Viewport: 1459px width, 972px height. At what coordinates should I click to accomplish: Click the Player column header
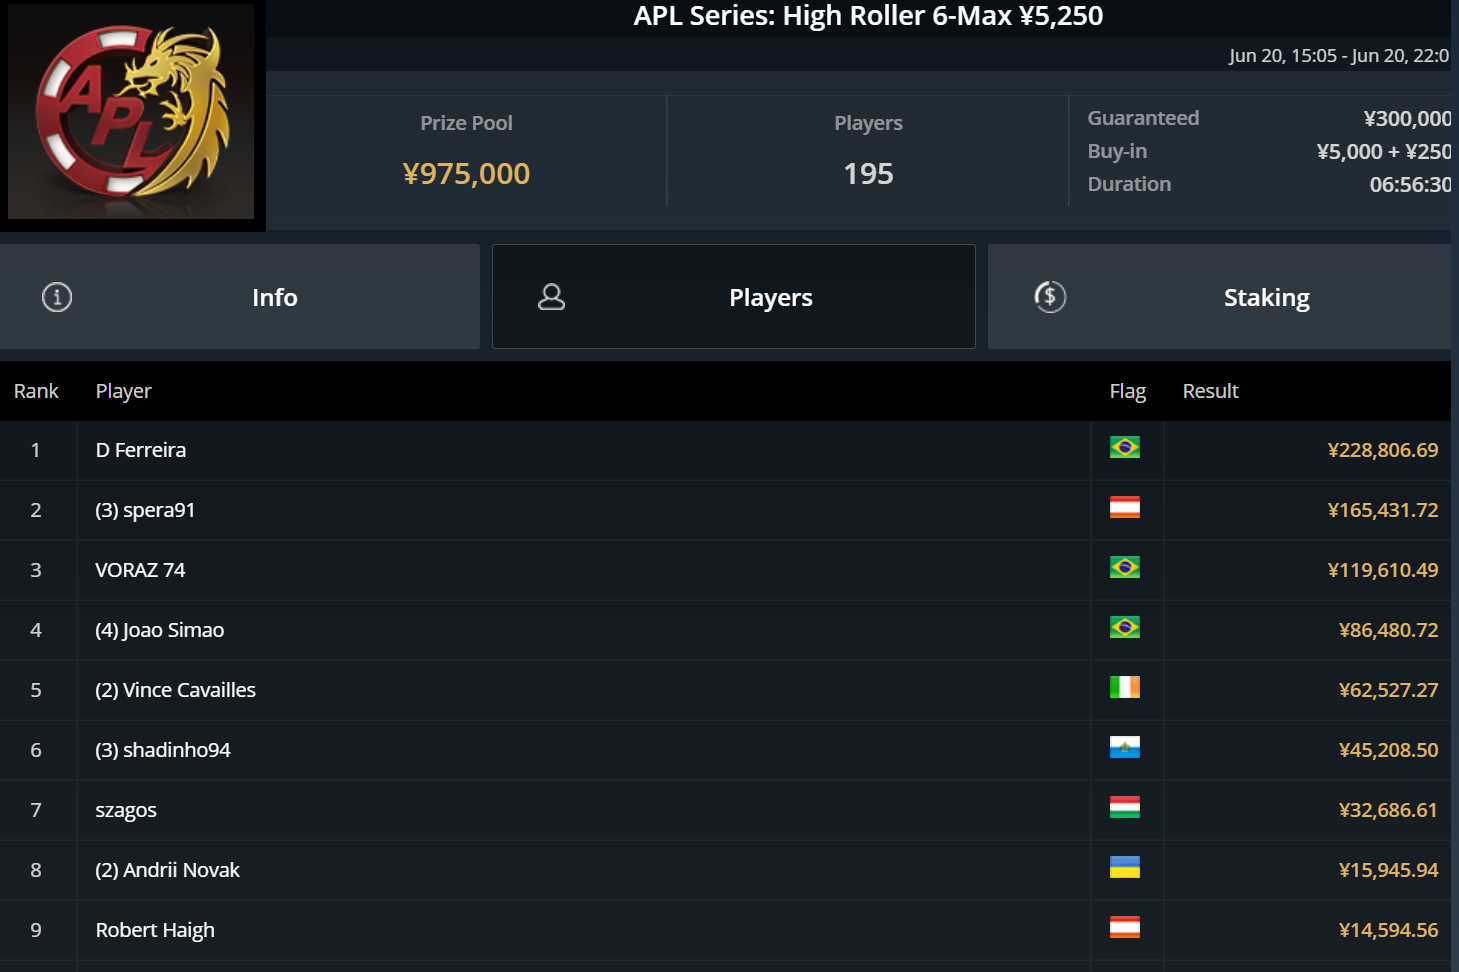pyautogui.click(x=123, y=391)
